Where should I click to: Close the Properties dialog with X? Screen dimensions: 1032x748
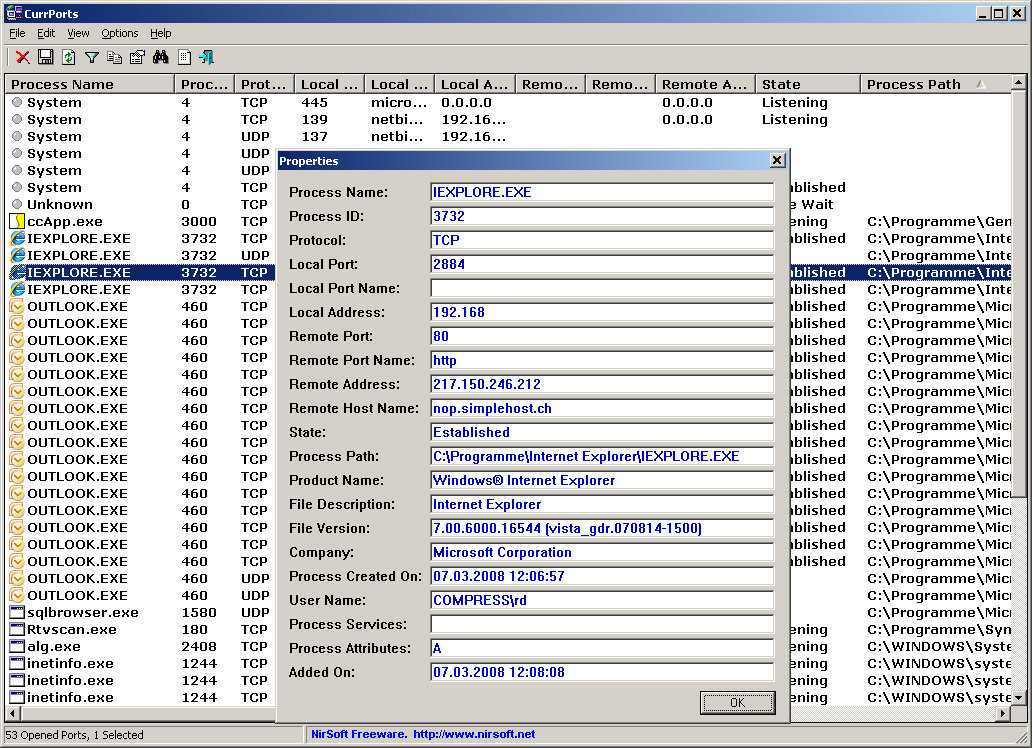777,160
